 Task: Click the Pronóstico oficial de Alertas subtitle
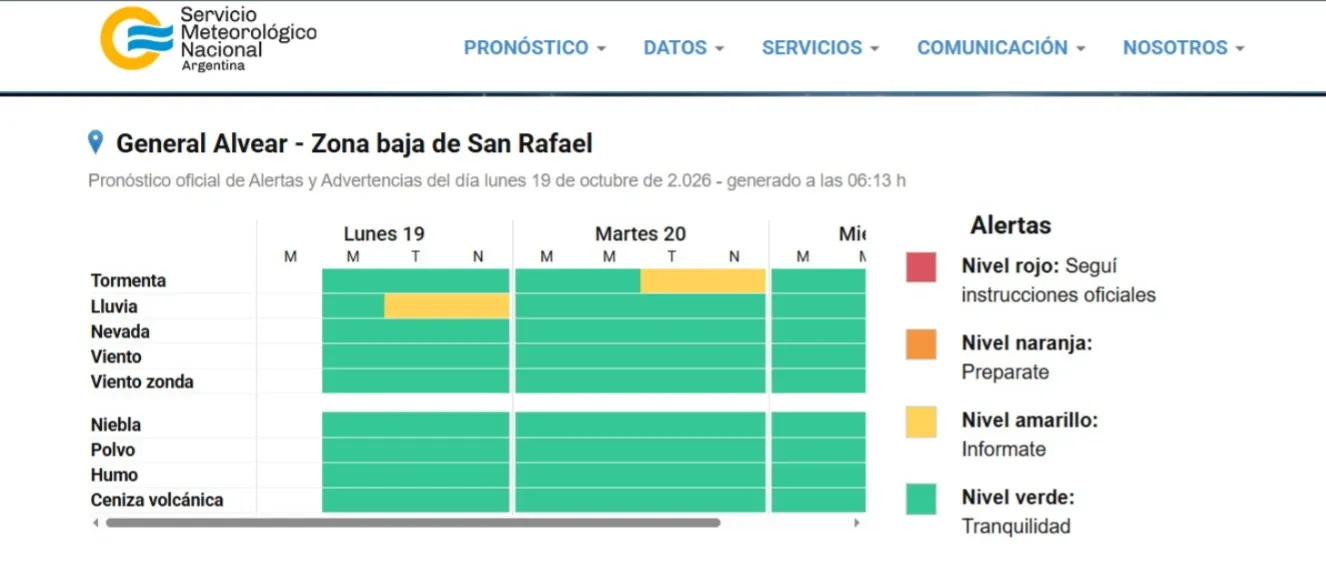tap(497, 181)
